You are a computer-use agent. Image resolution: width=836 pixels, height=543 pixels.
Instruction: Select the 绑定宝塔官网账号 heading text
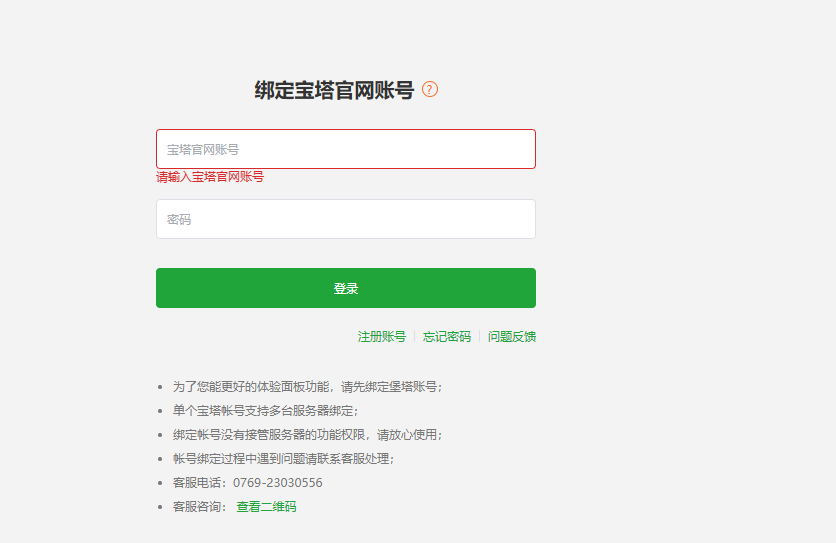[334, 90]
